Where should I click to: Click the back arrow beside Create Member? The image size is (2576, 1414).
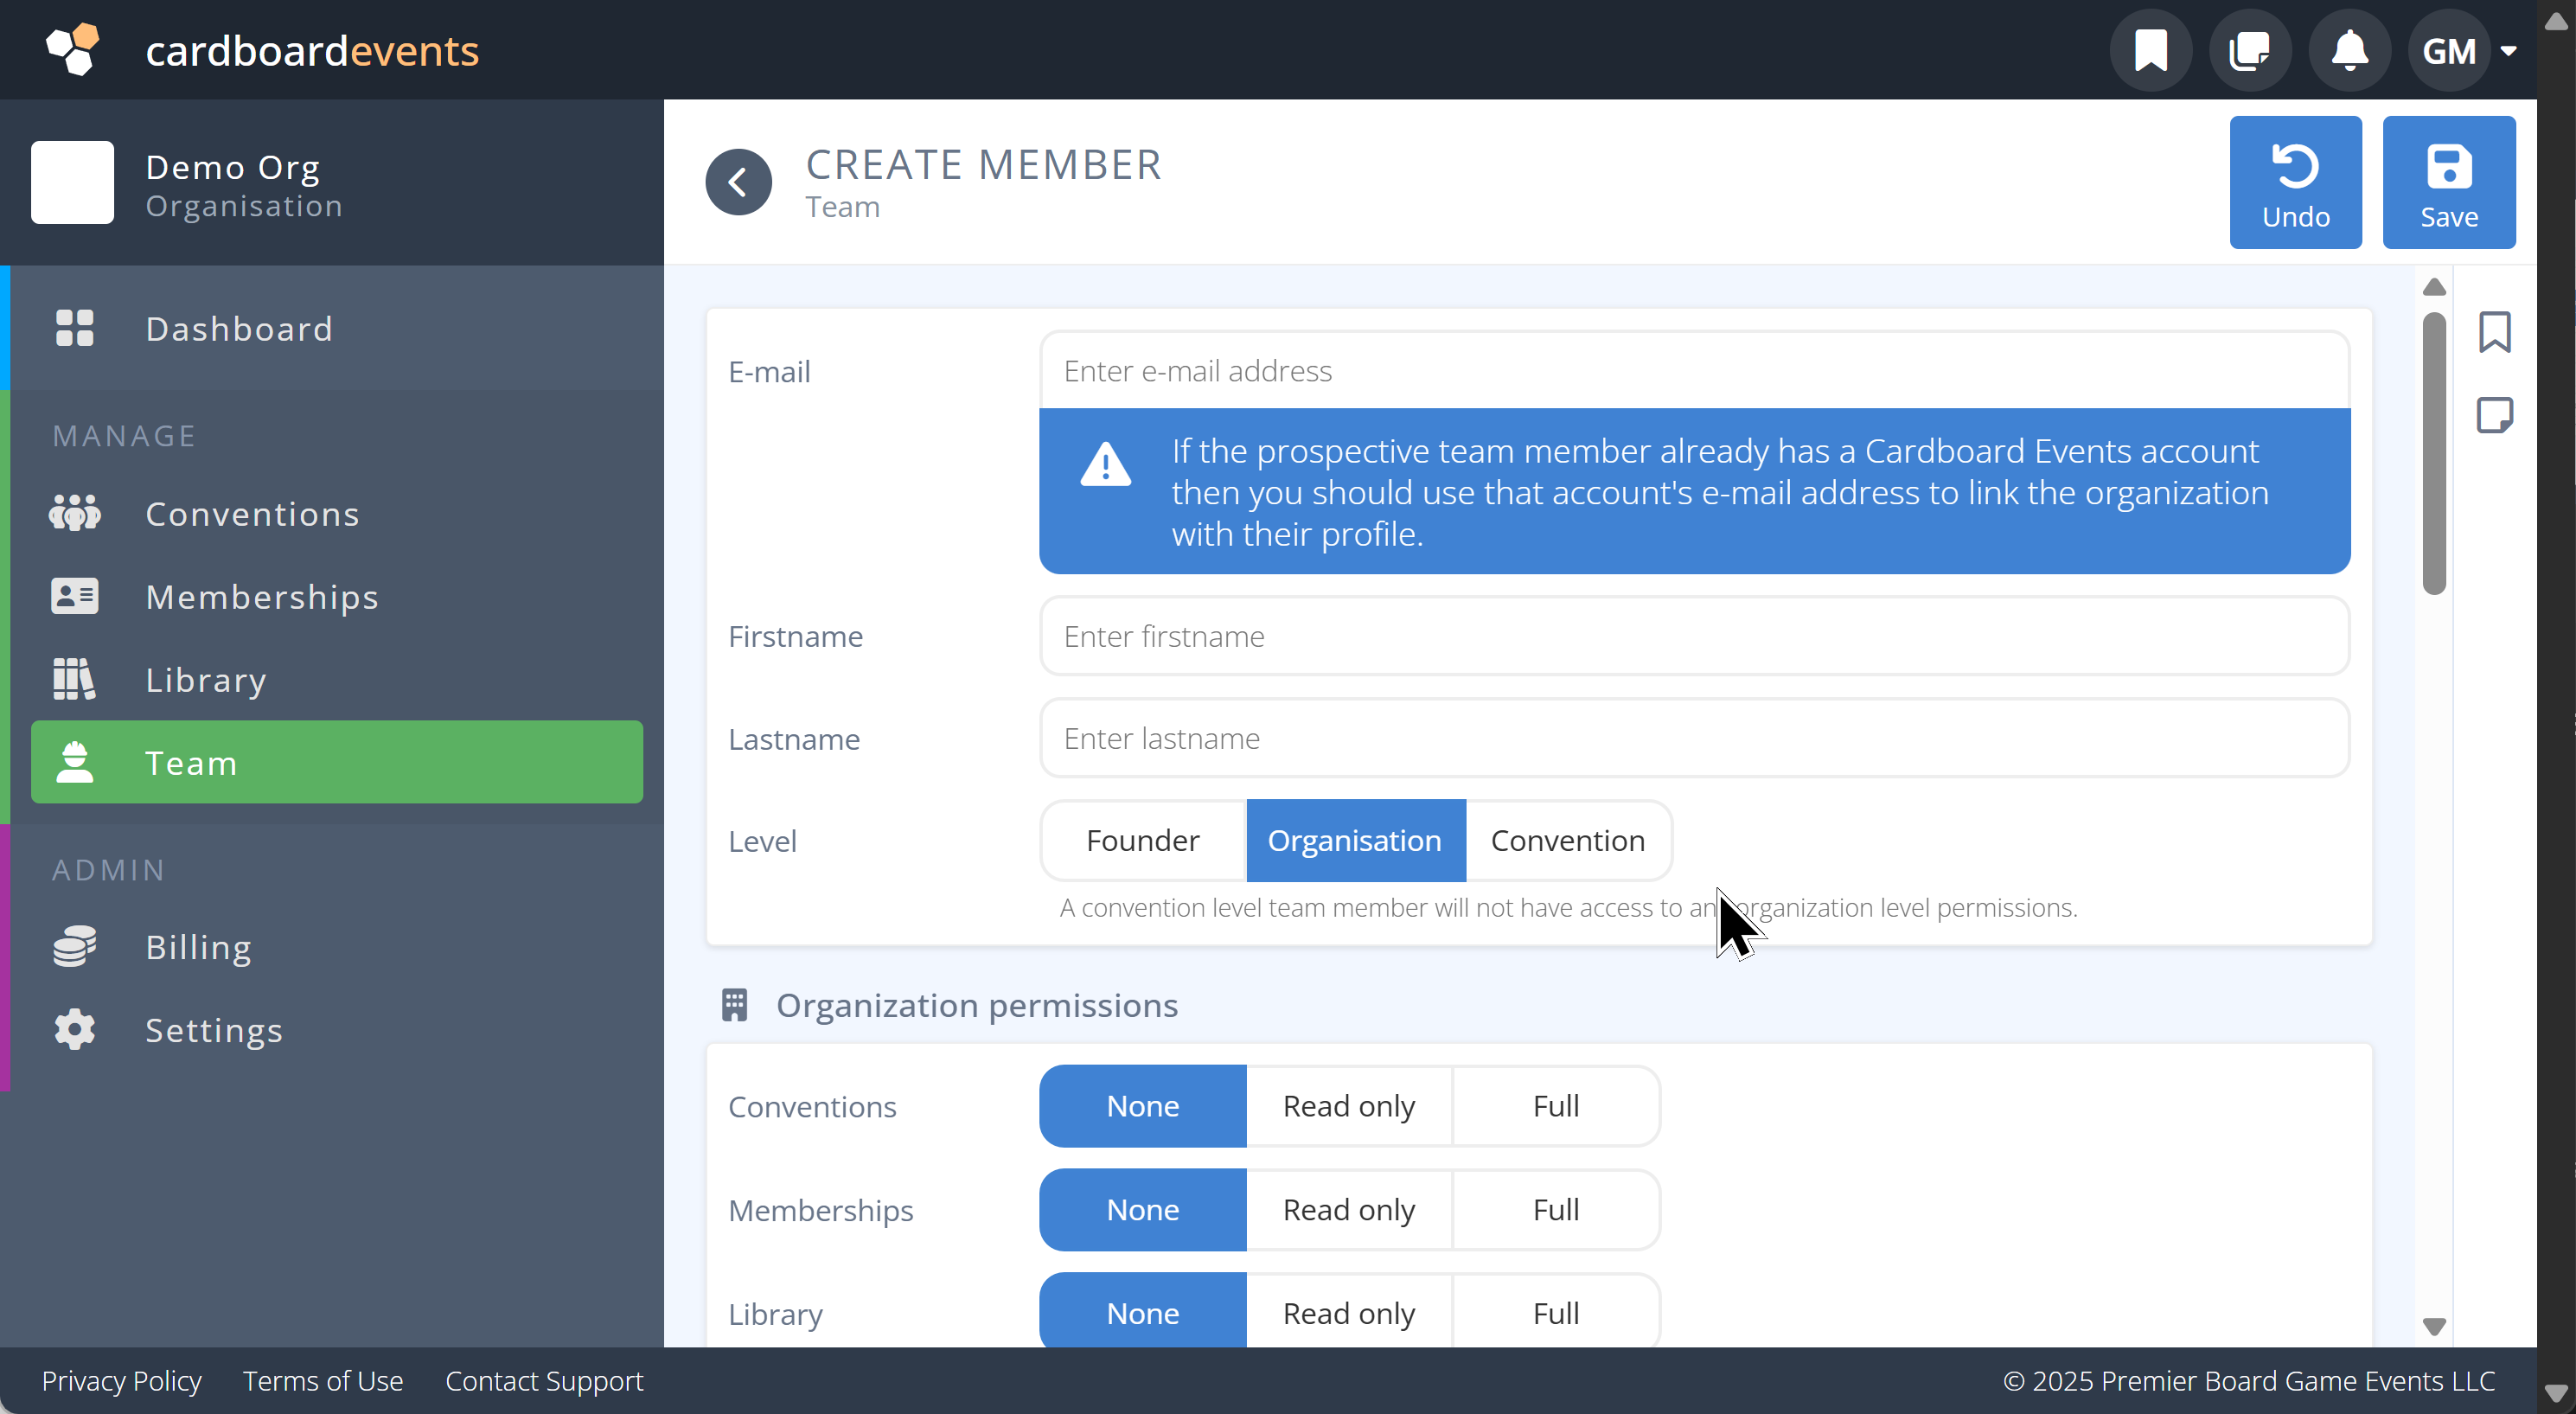coord(738,182)
